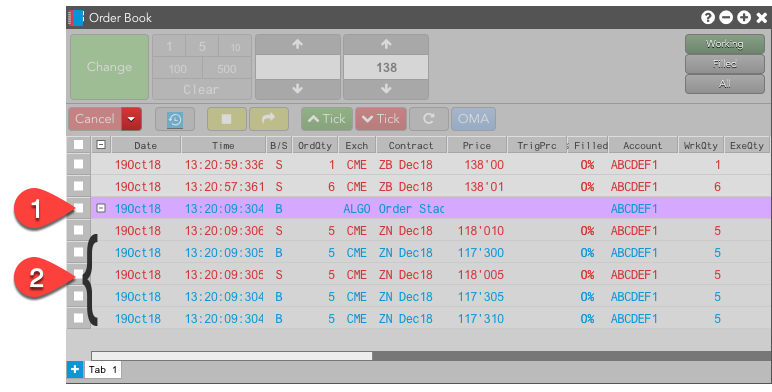Sort by the TrigPrc column header
The height and width of the screenshot is (392, 772).
[537, 145]
